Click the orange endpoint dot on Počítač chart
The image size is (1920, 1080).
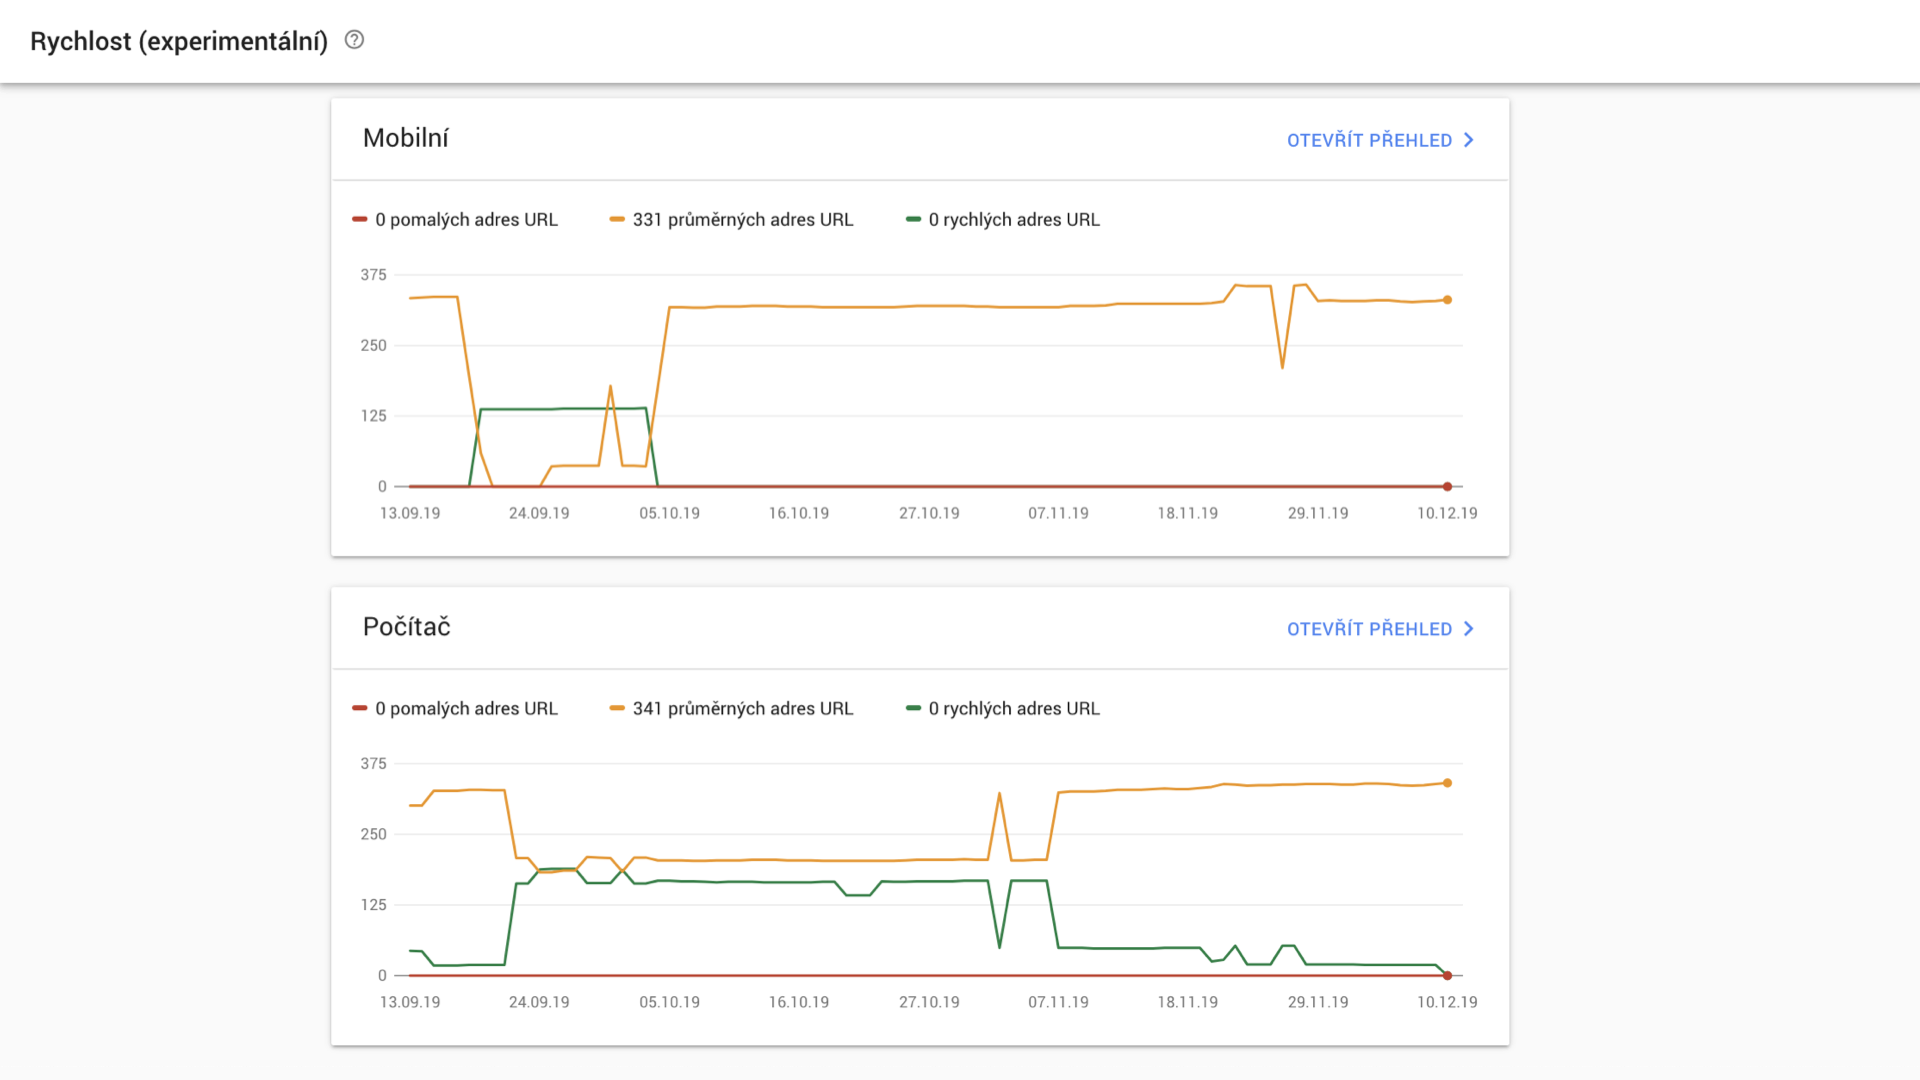point(1447,783)
